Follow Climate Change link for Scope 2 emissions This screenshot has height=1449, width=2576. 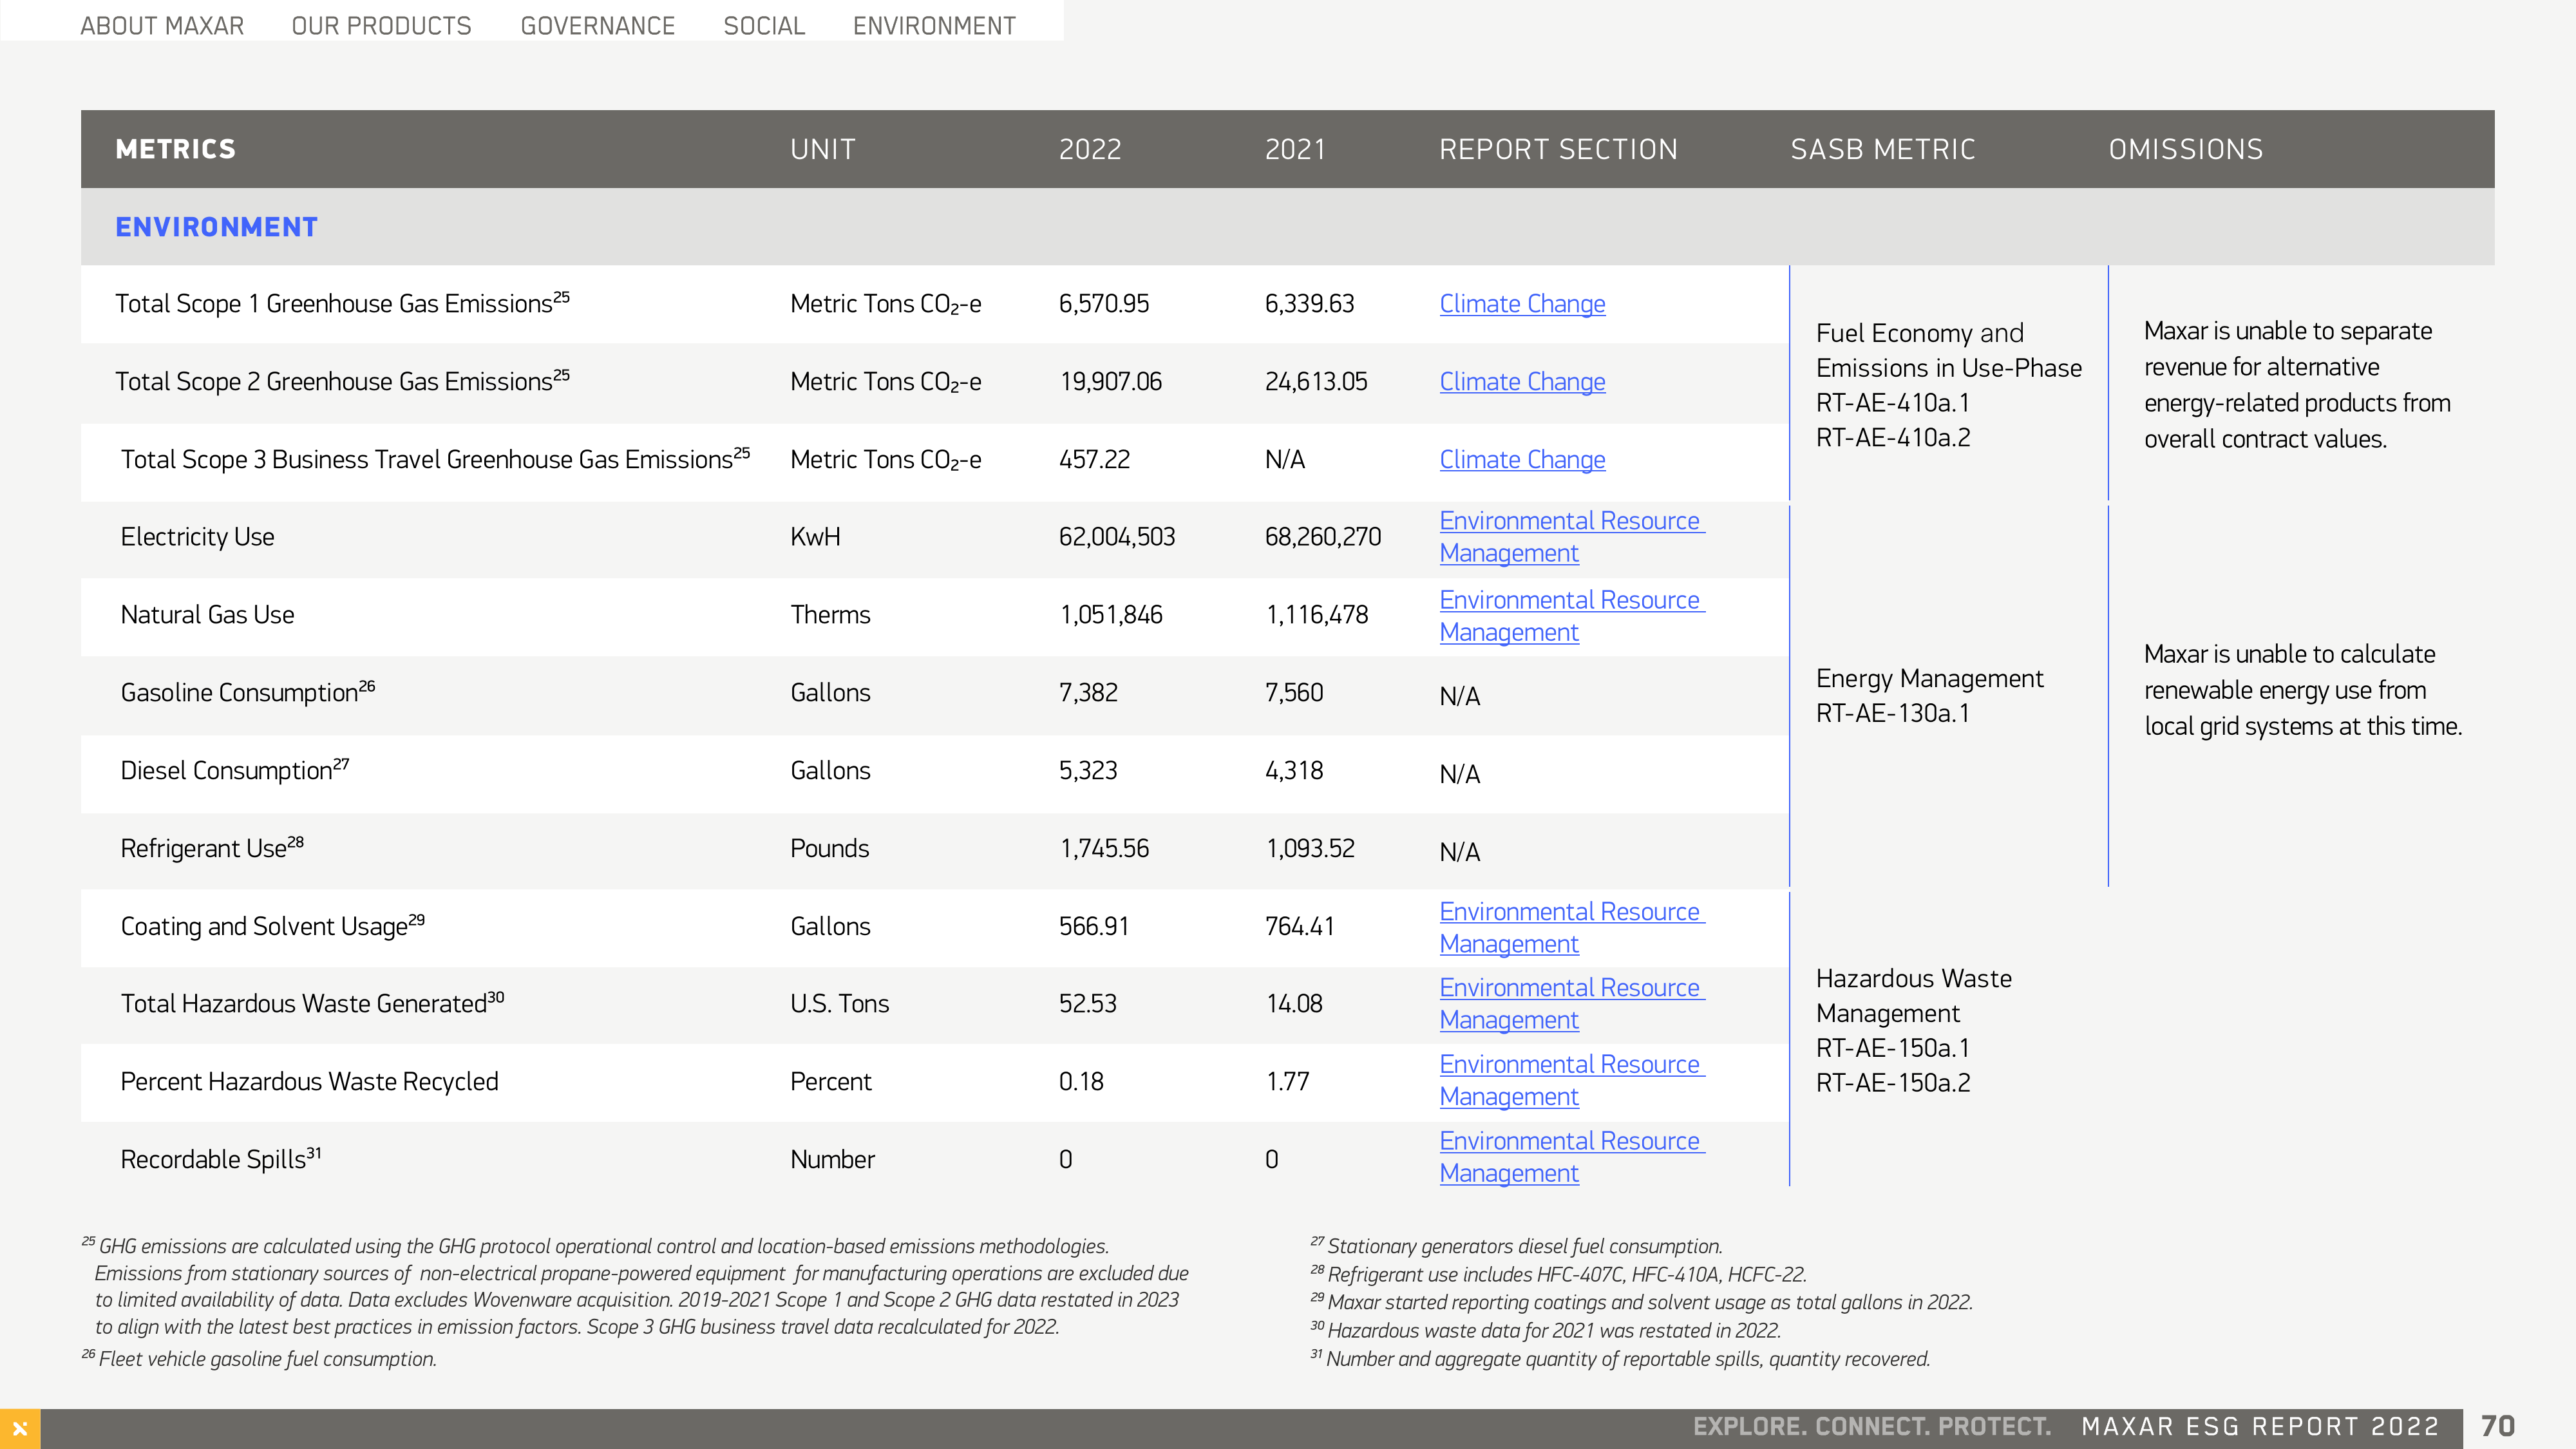pos(1522,382)
